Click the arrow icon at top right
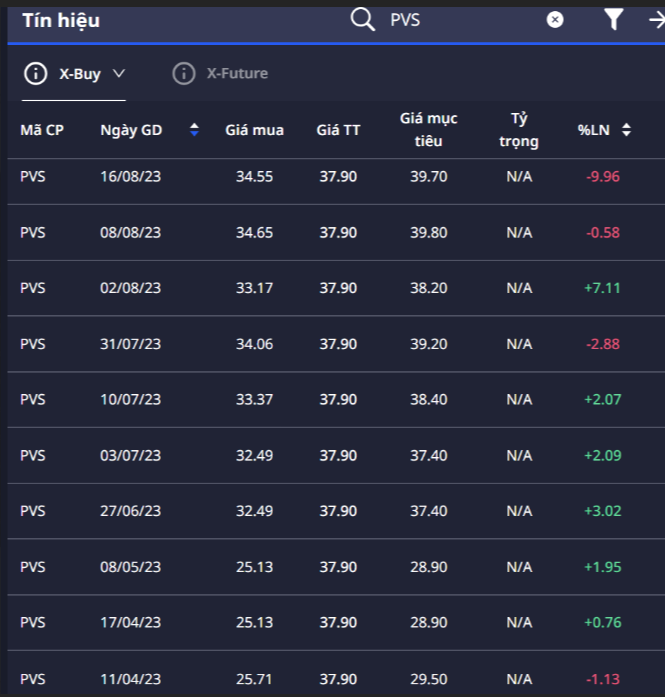The height and width of the screenshot is (697, 665). 656,19
